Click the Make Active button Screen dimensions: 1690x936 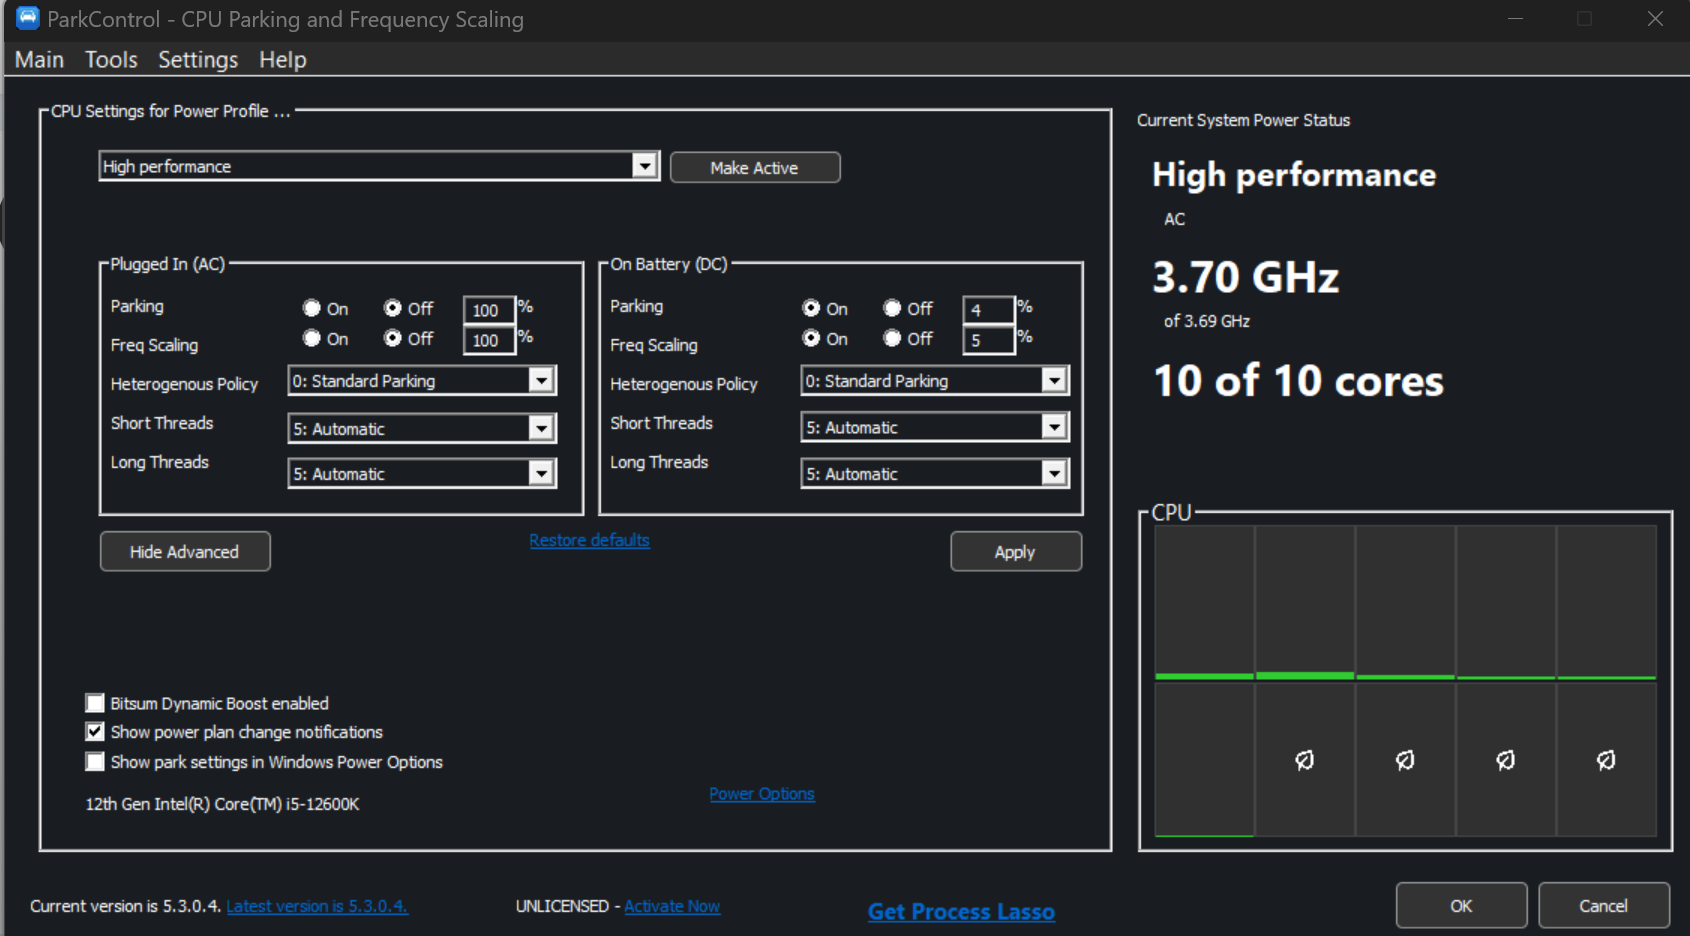pos(755,167)
